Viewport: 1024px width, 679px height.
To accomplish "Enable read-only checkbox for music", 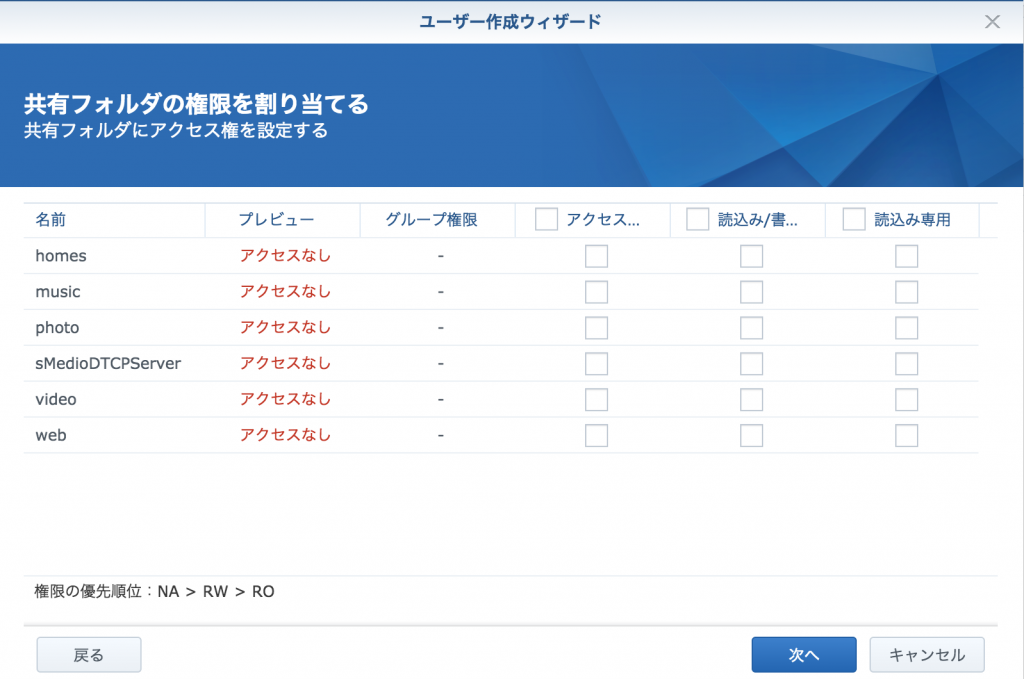I will (906, 292).
